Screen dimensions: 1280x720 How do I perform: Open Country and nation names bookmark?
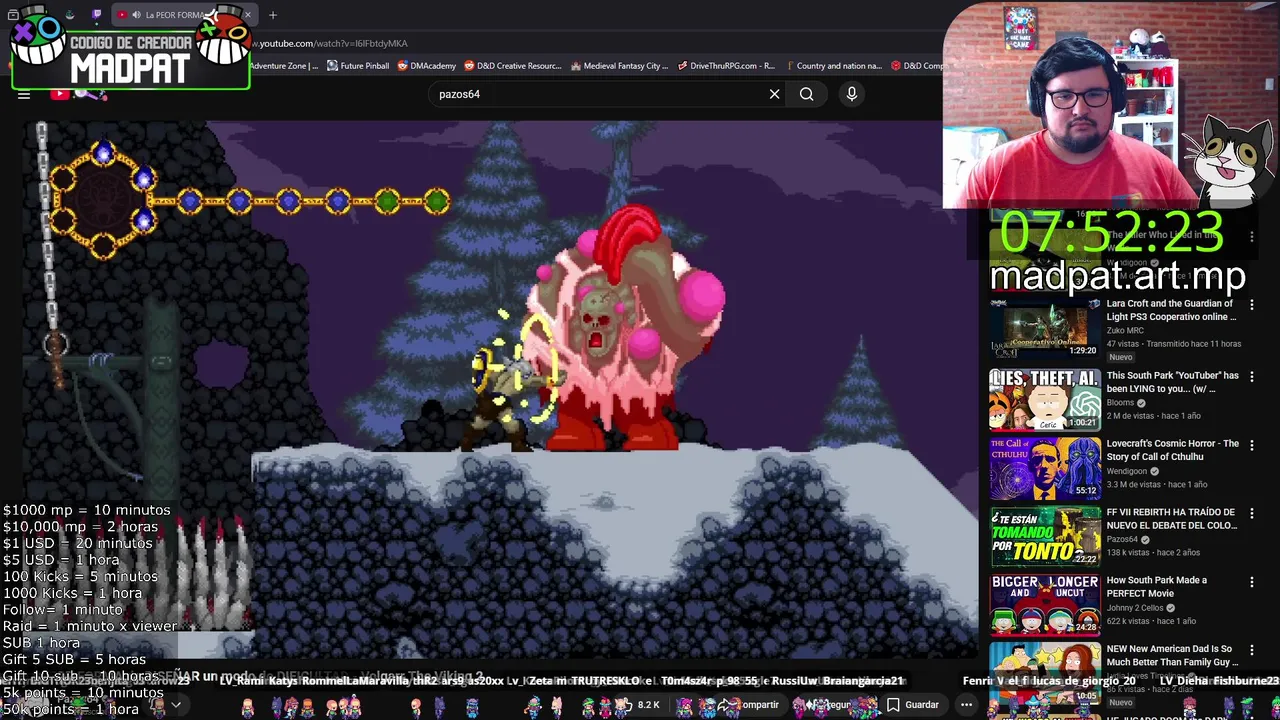[x=833, y=66]
